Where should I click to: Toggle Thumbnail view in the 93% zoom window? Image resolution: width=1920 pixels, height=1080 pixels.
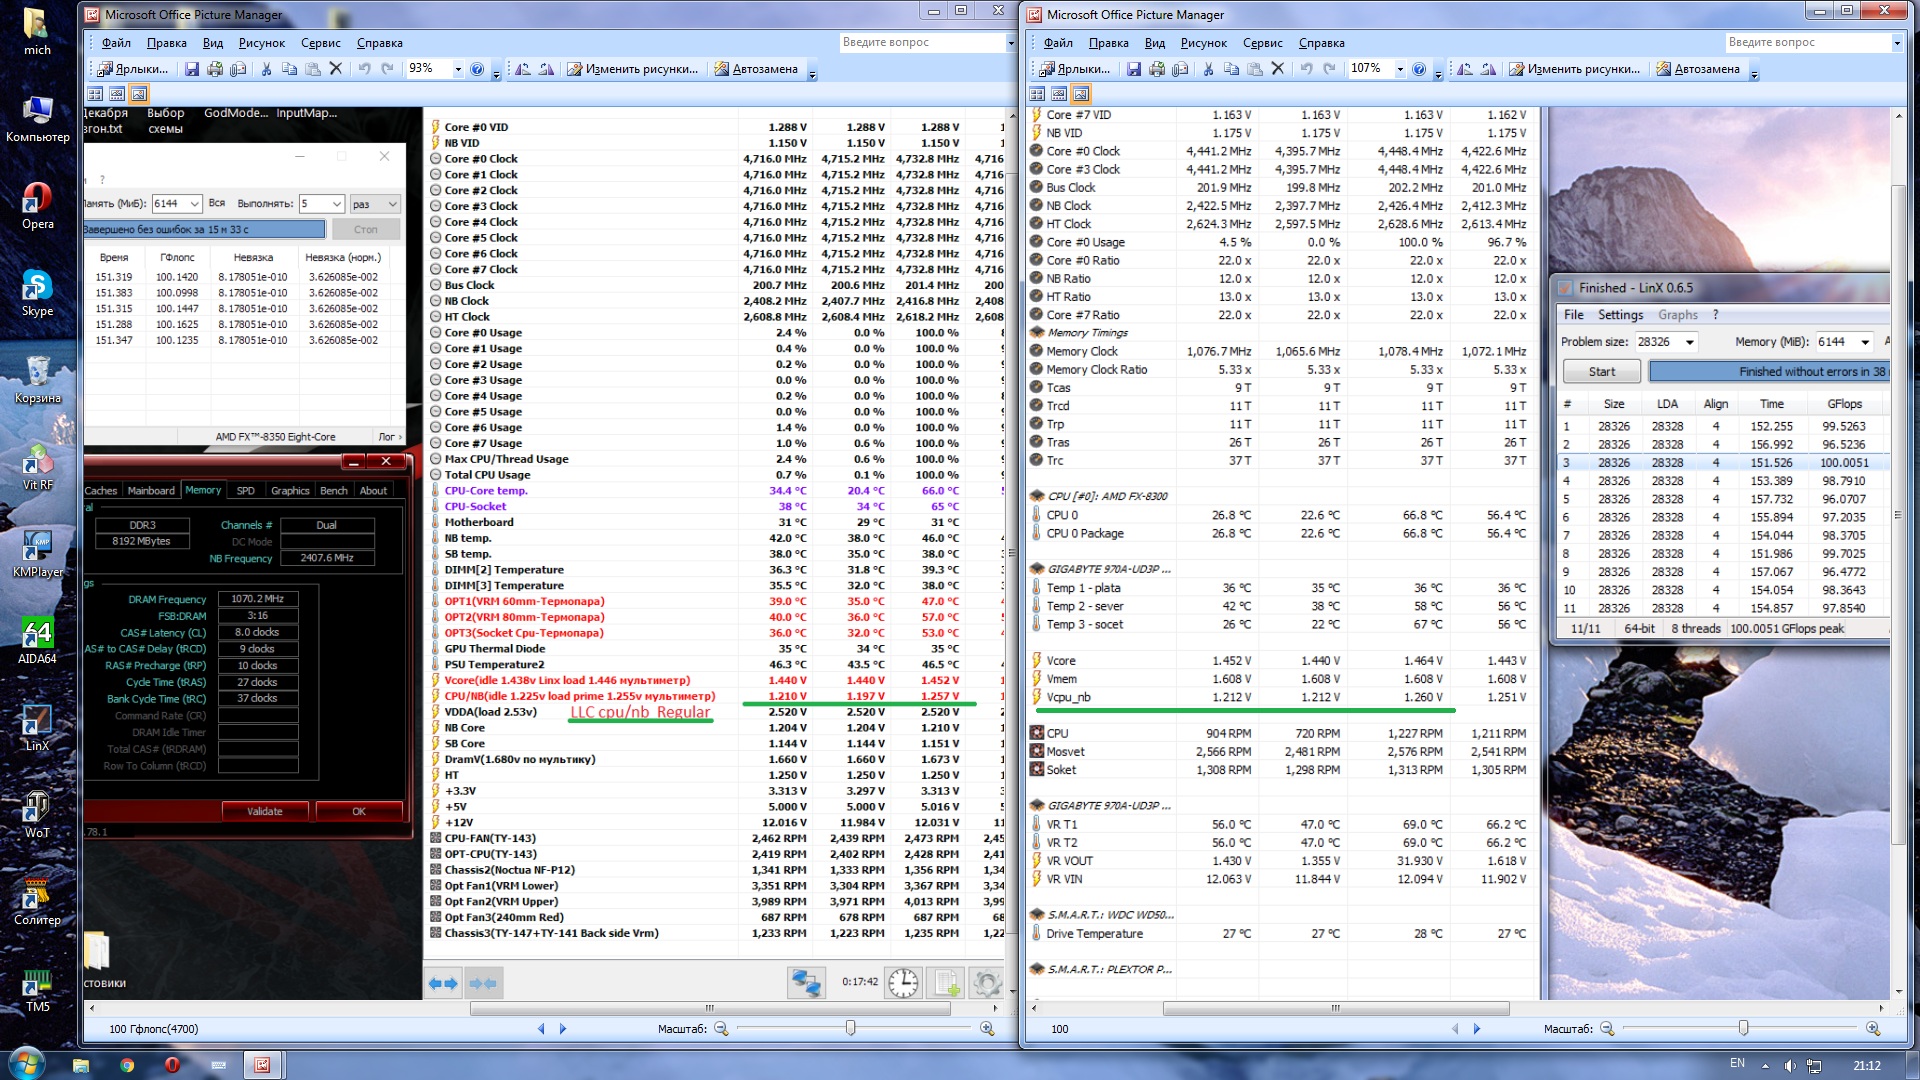95,94
